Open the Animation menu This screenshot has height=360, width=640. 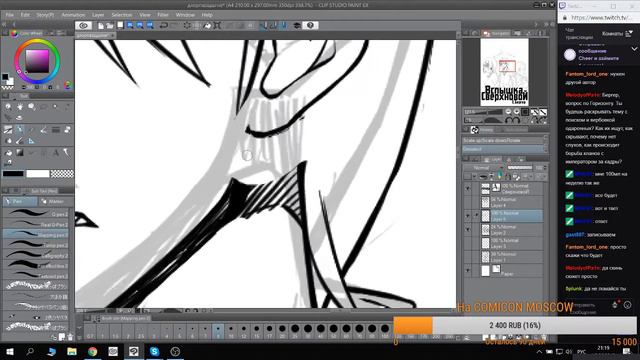[x=73, y=15]
